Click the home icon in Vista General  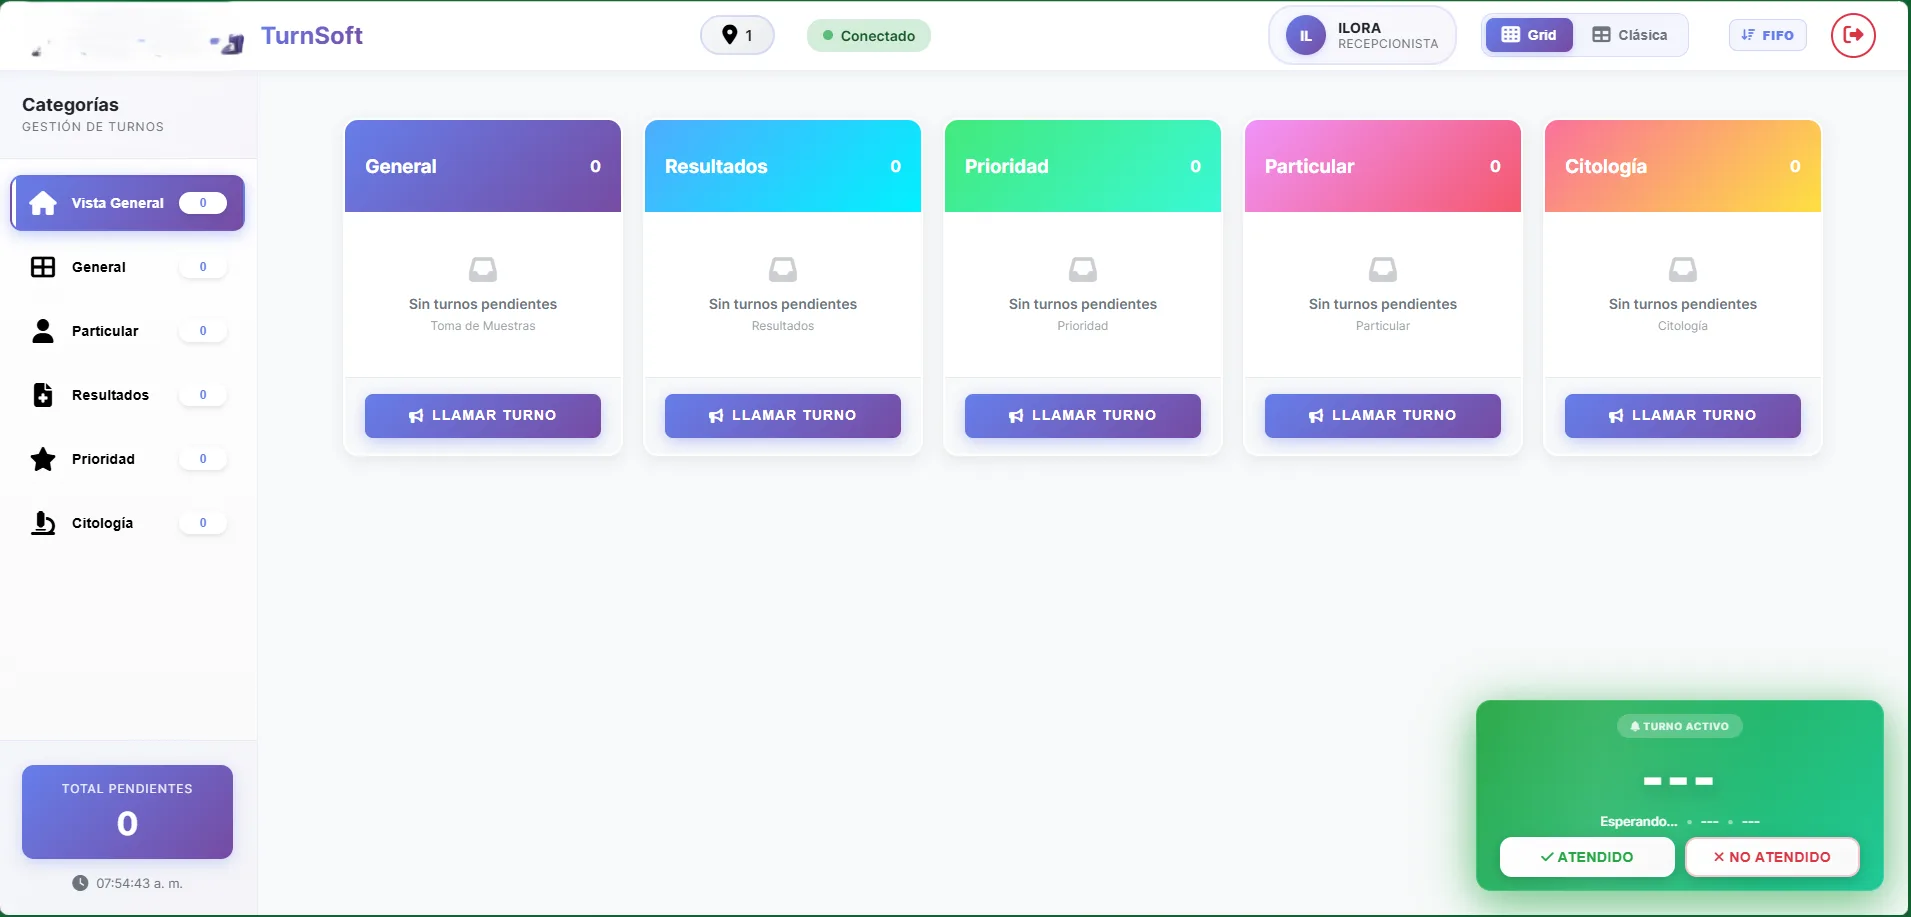click(43, 203)
